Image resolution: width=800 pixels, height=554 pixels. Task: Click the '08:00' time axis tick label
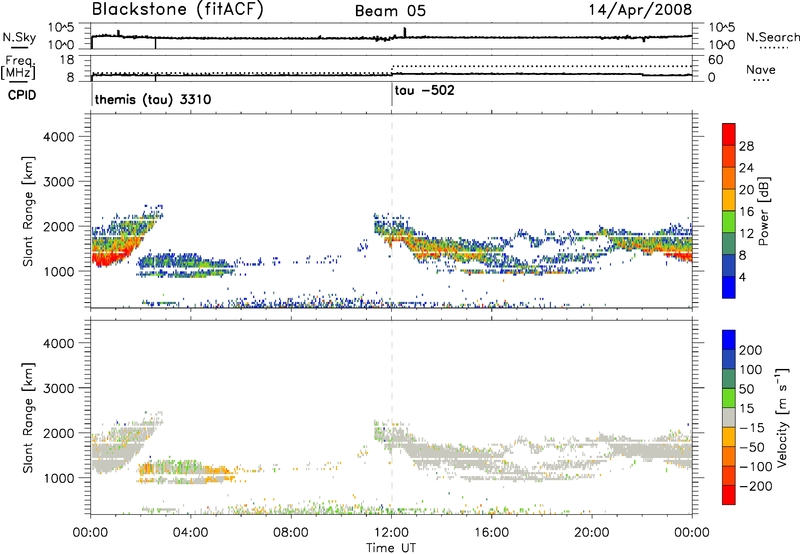pyautogui.click(x=291, y=533)
